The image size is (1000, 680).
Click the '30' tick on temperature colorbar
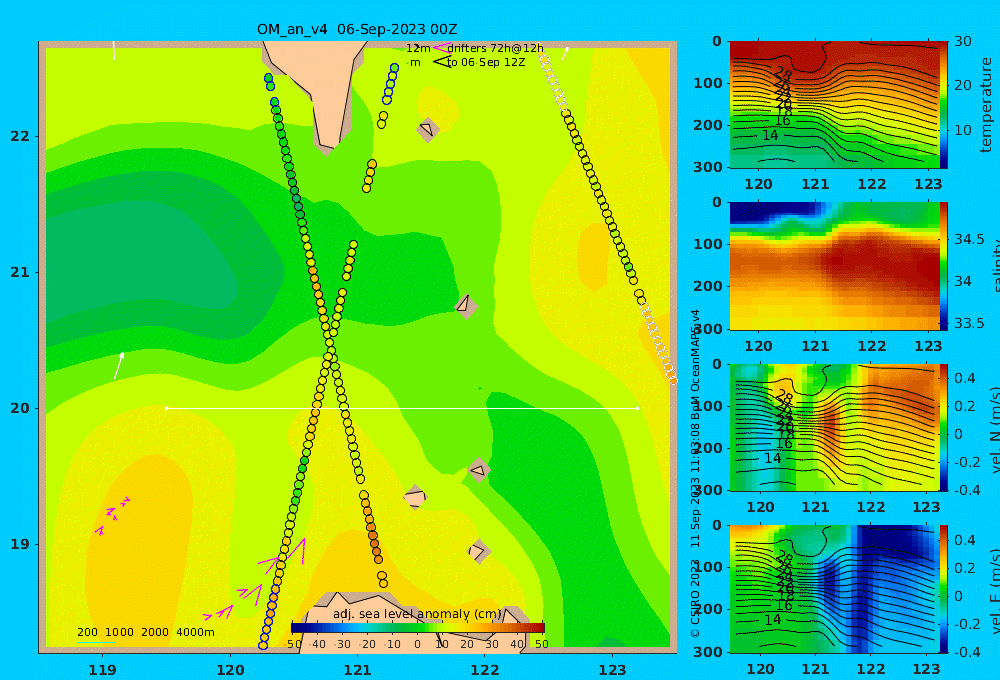[963, 41]
